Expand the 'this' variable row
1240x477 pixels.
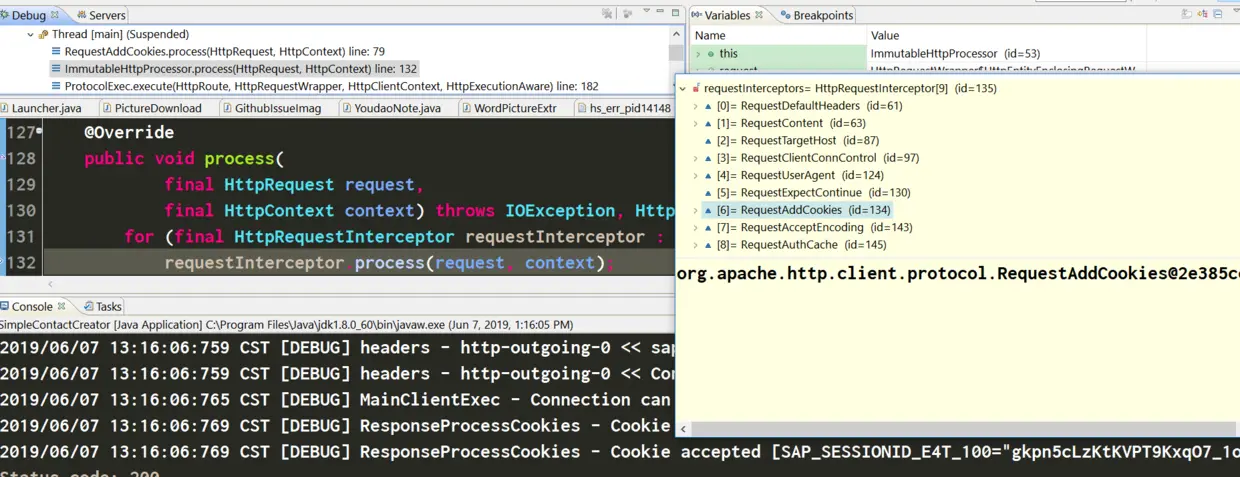(x=698, y=53)
